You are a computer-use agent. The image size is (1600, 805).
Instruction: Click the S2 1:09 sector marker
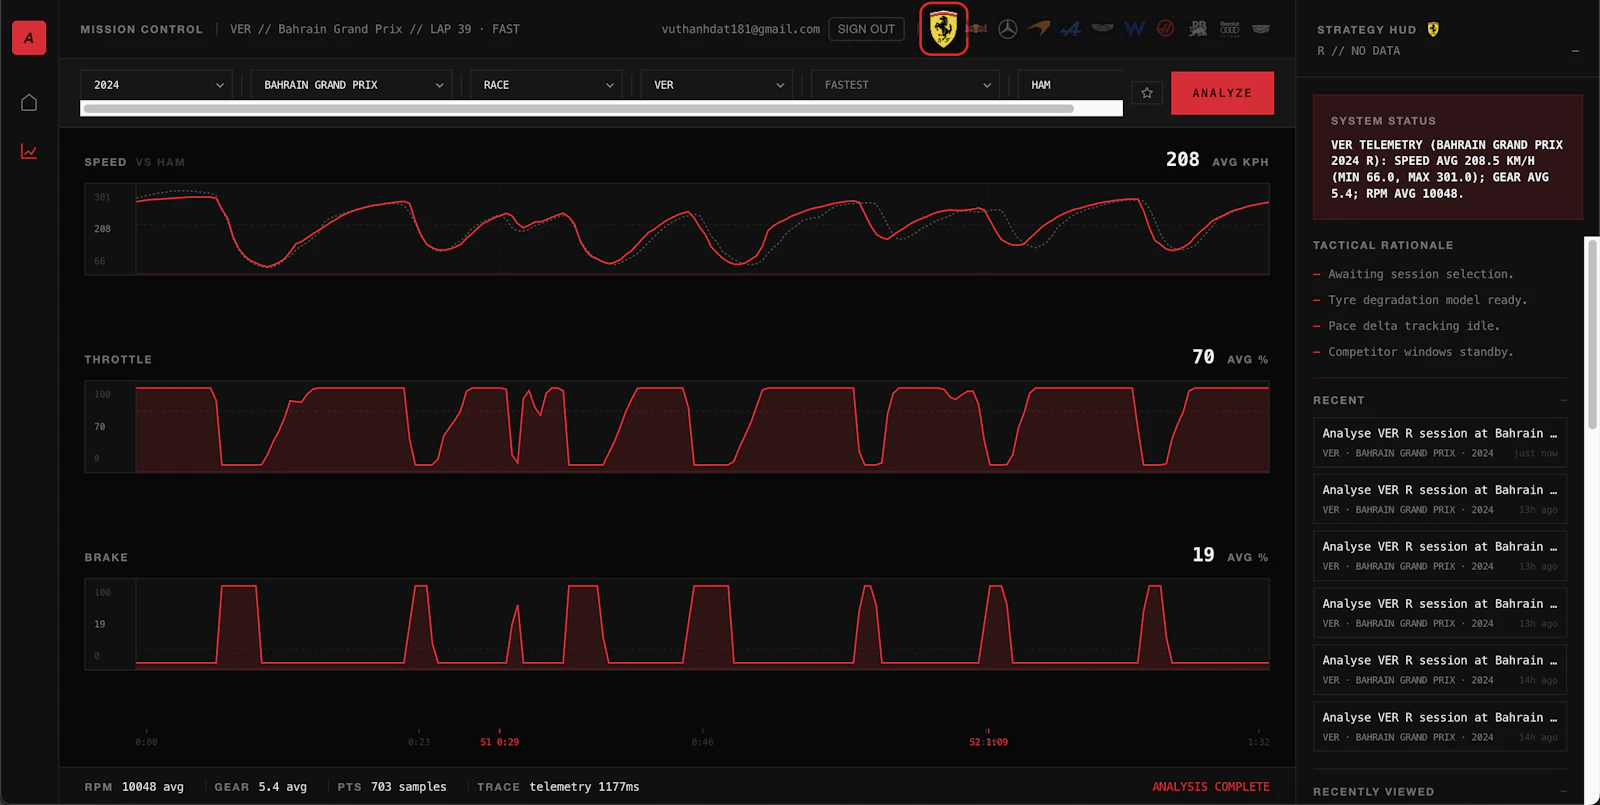tap(988, 742)
